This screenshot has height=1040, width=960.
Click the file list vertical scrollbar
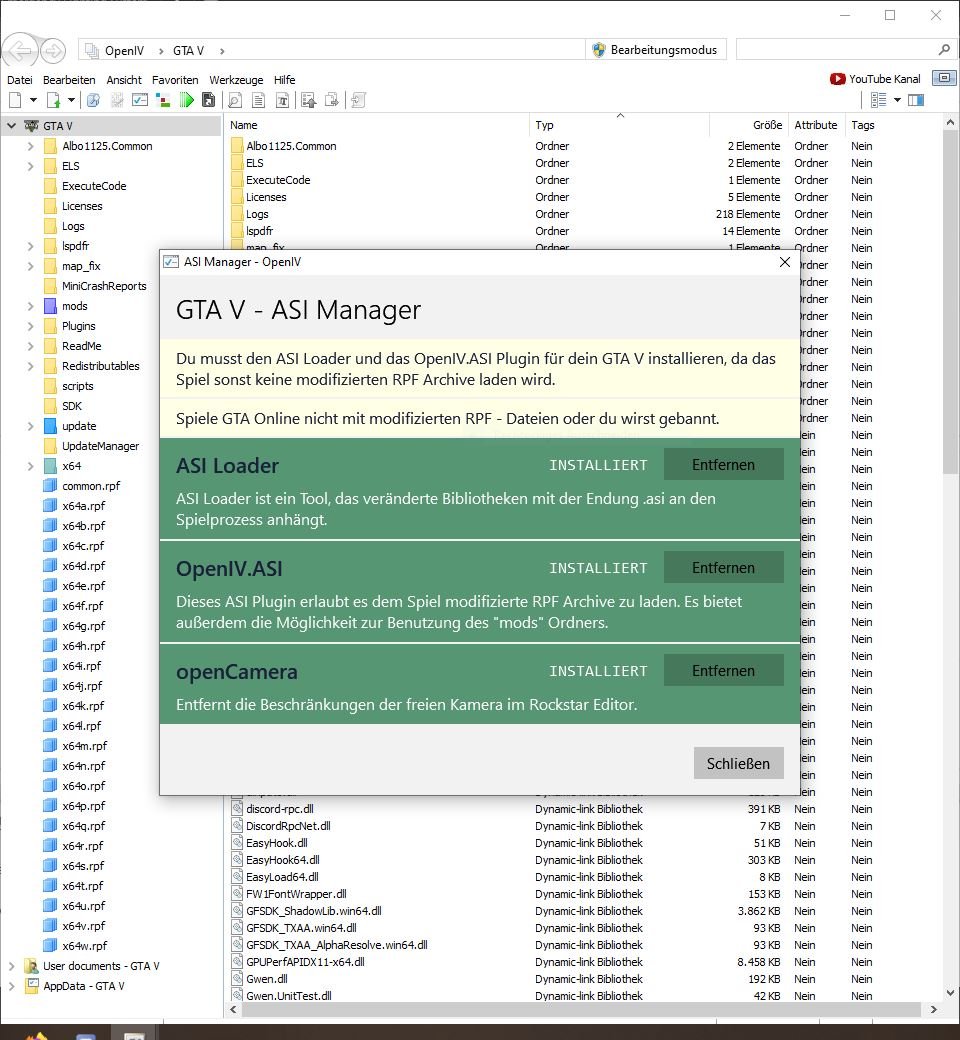pos(950,300)
